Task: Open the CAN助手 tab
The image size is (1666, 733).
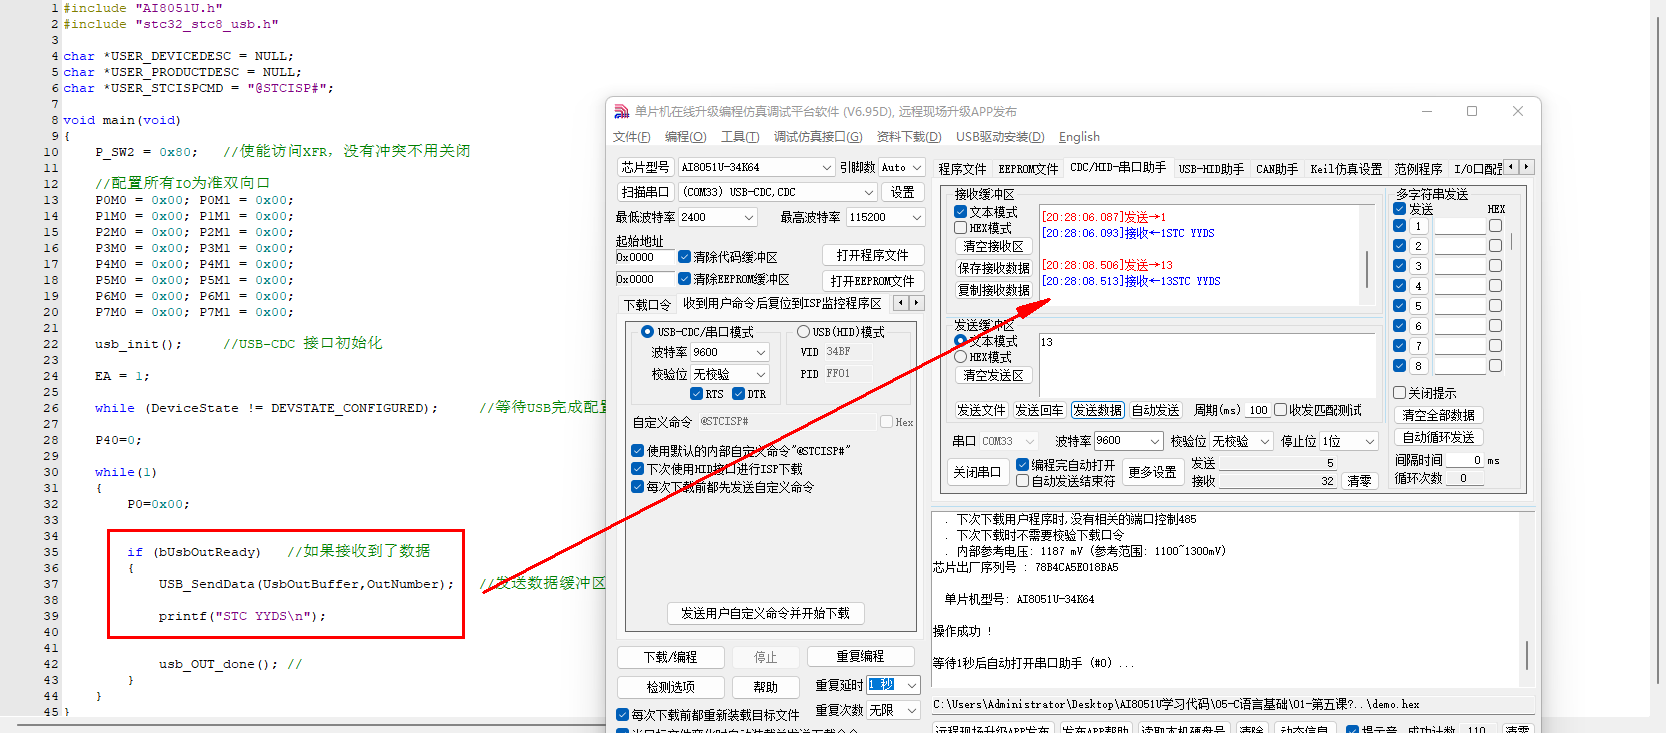Action: point(1277,169)
